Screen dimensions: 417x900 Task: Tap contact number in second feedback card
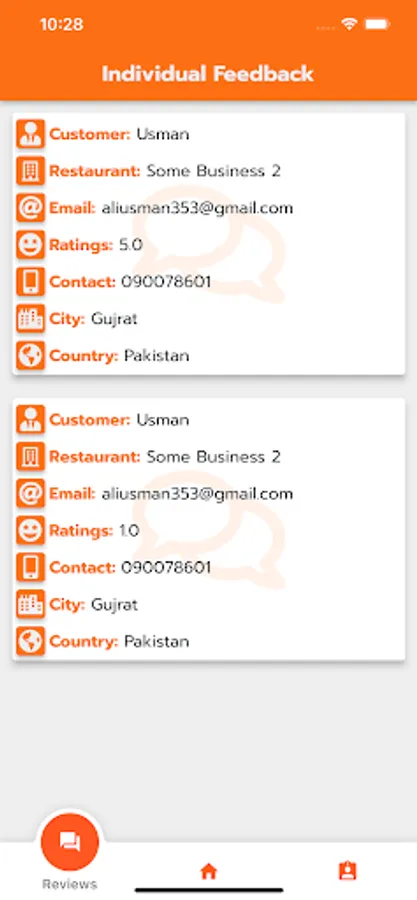tap(166, 568)
